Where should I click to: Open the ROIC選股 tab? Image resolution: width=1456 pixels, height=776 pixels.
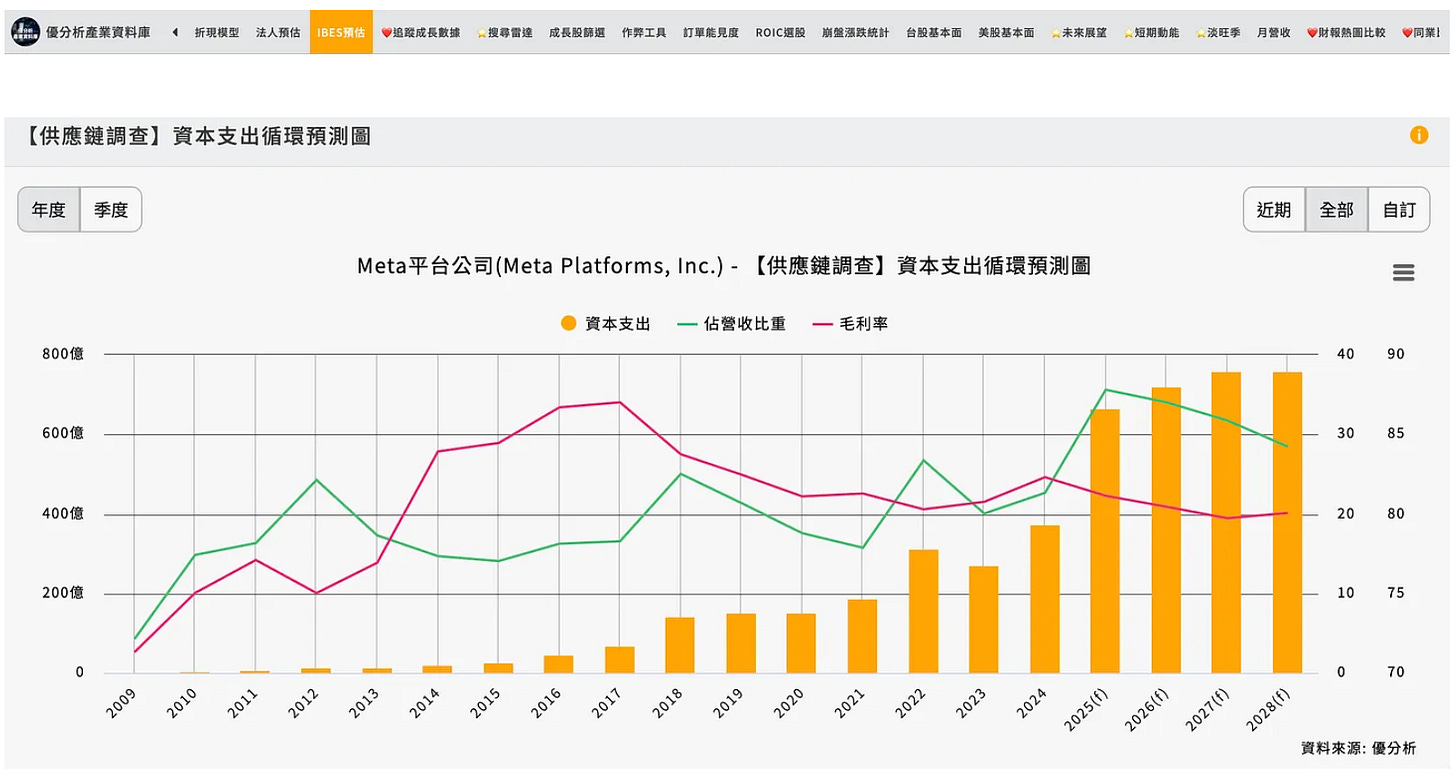pyautogui.click(x=780, y=33)
